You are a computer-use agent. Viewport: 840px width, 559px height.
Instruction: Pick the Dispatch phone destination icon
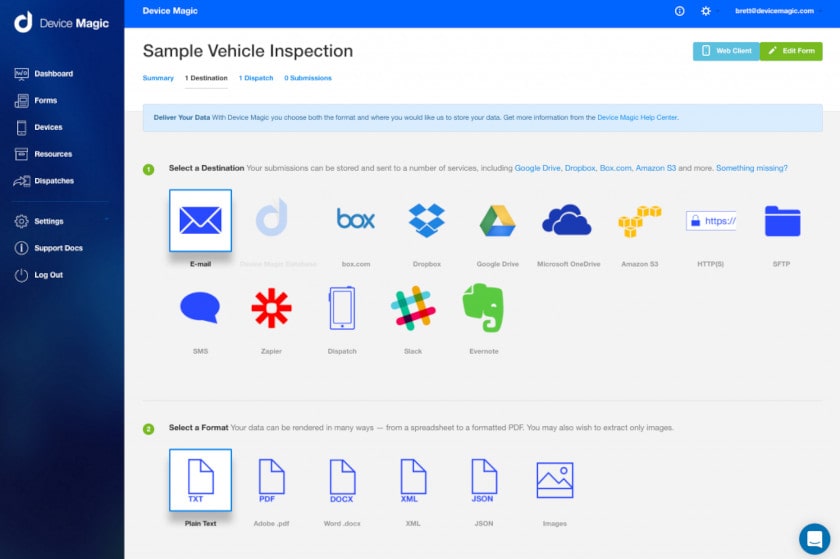[x=342, y=308]
